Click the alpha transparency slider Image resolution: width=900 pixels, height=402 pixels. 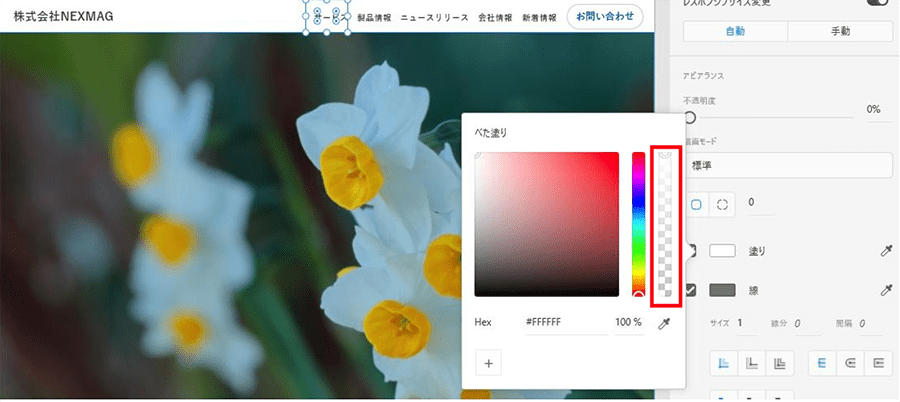pos(665,224)
